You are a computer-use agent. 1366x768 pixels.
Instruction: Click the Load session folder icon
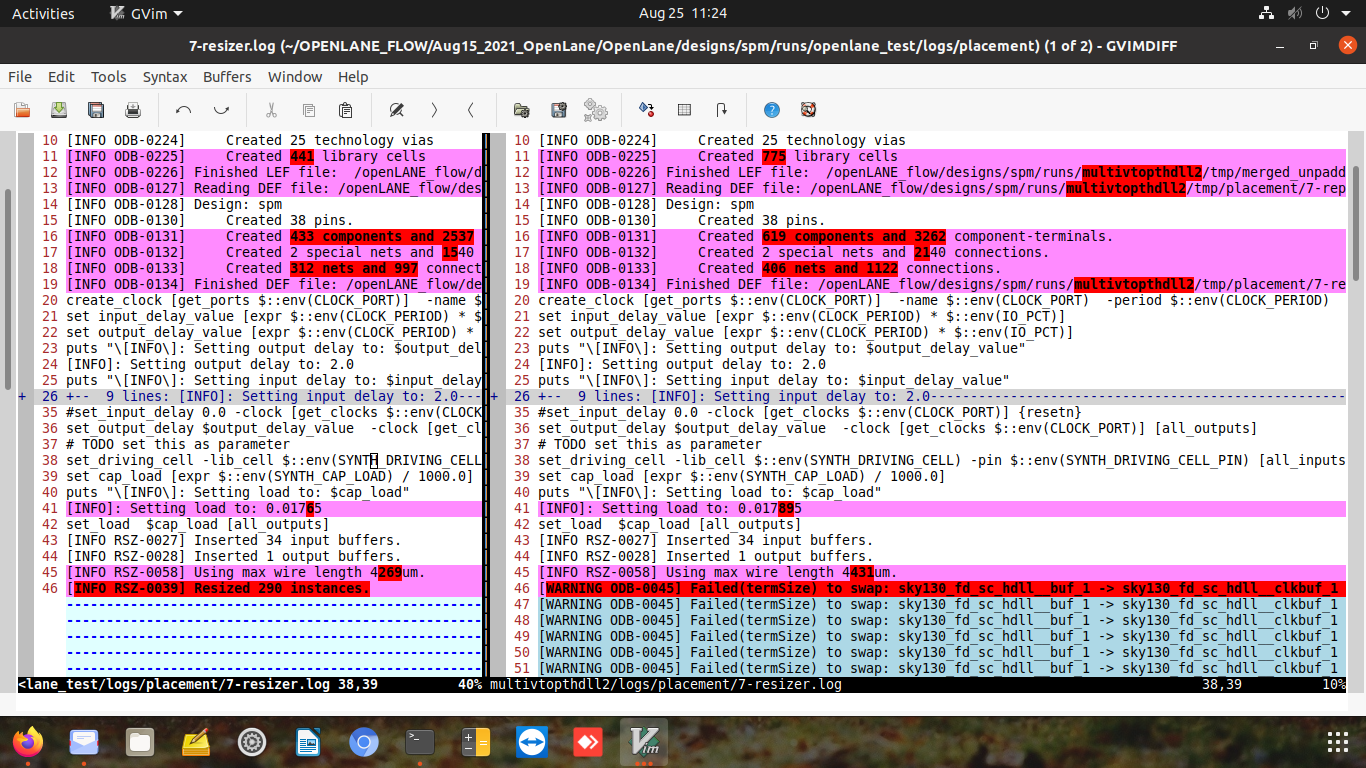coord(521,110)
